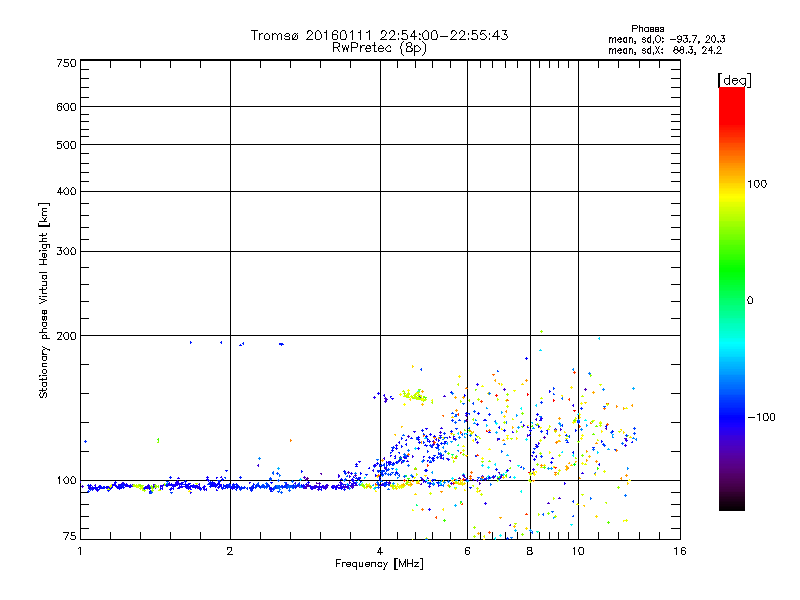Click the x-axis label '16'
Image resolution: width=800 pixels, height=600 pixels.
point(680,551)
